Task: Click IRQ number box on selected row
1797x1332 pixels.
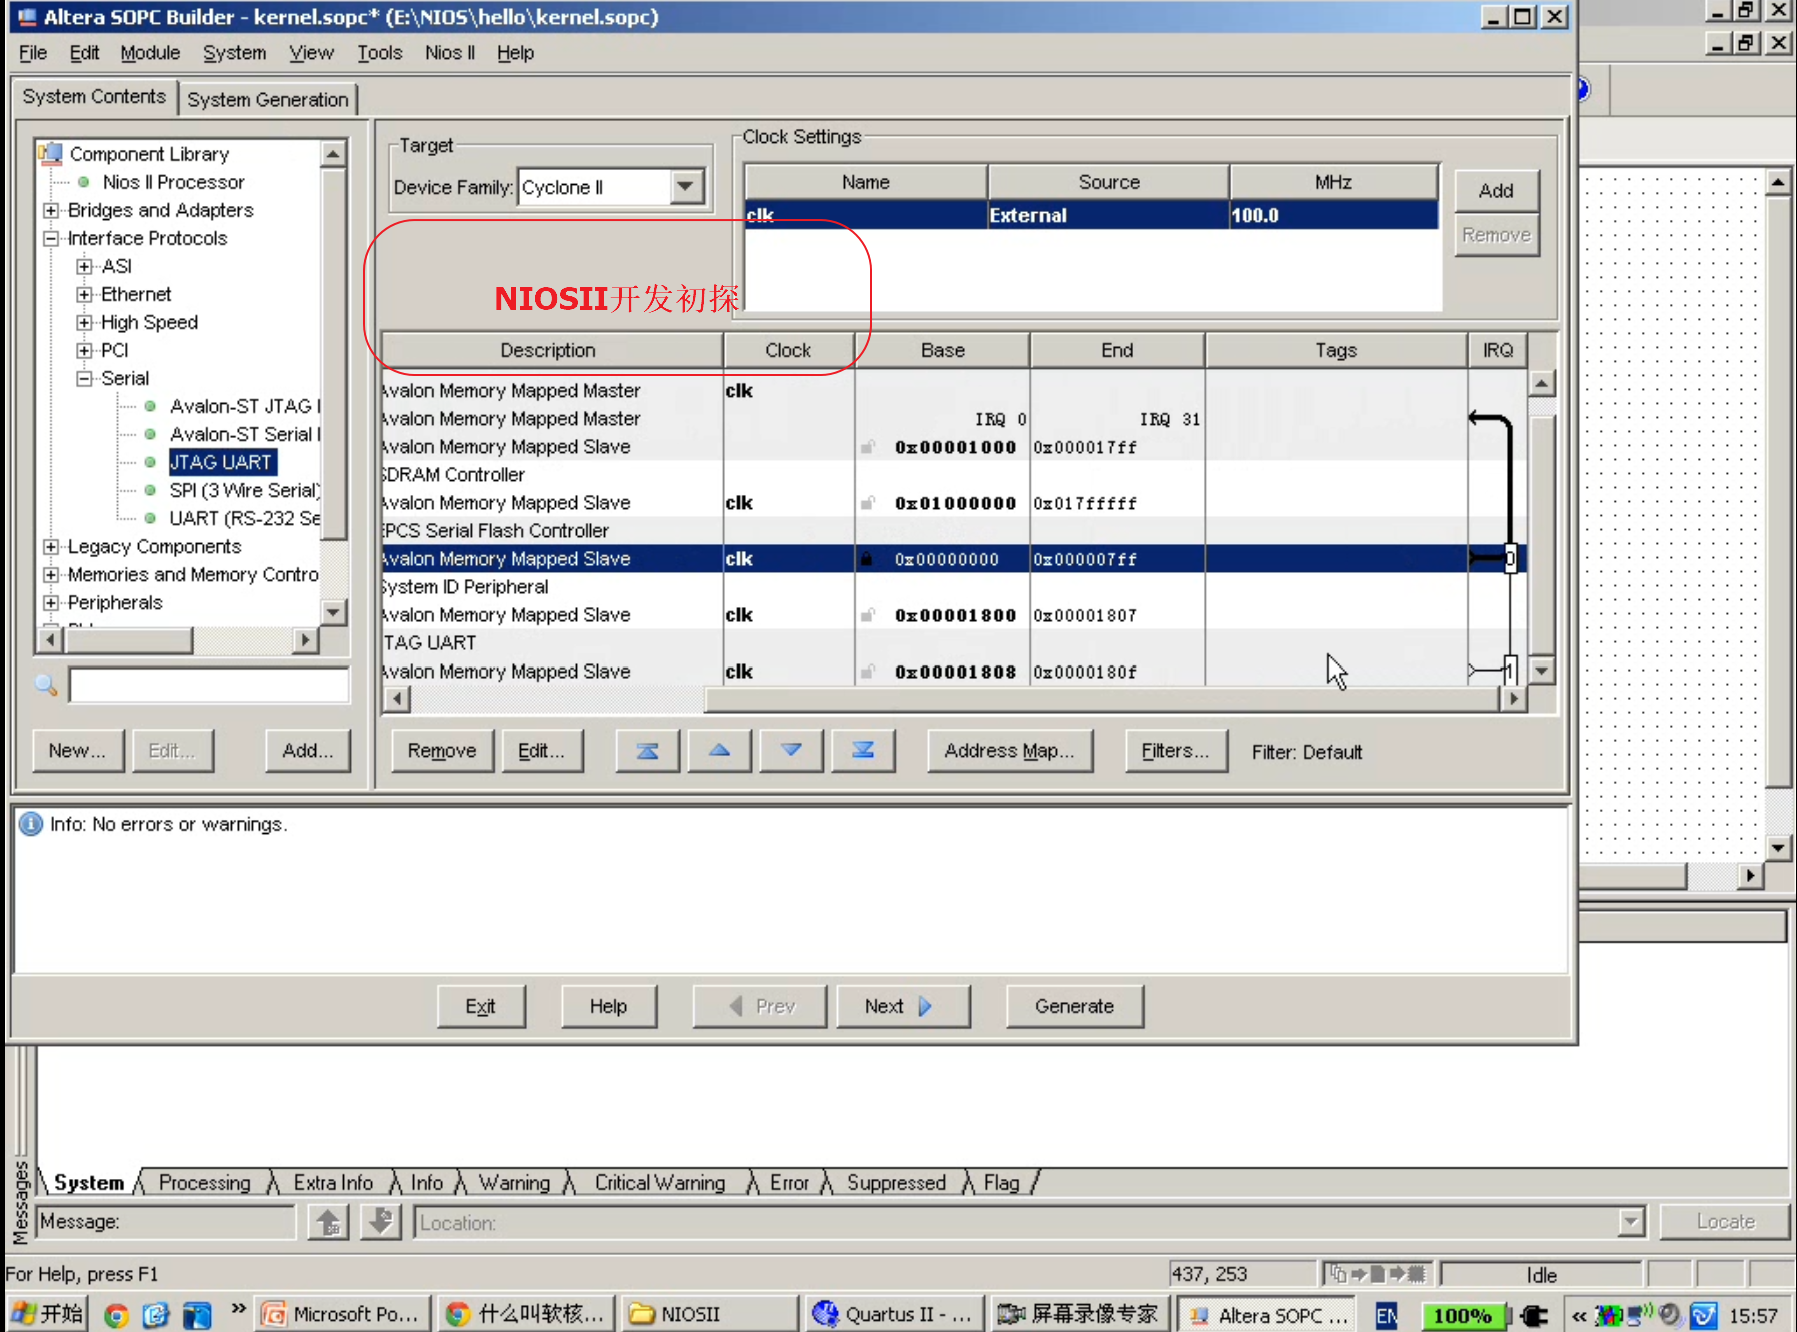Action: coord(1510,559)
